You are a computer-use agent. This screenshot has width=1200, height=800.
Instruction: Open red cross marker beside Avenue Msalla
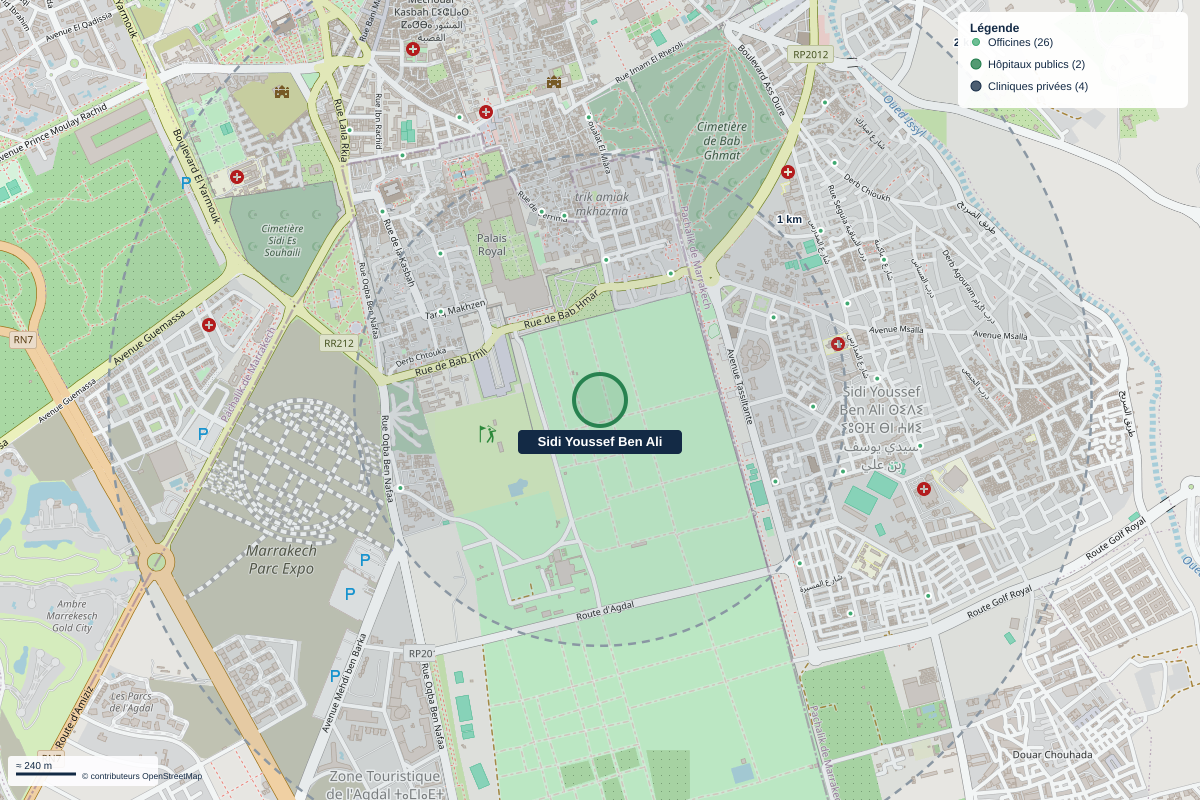point(838,344)
